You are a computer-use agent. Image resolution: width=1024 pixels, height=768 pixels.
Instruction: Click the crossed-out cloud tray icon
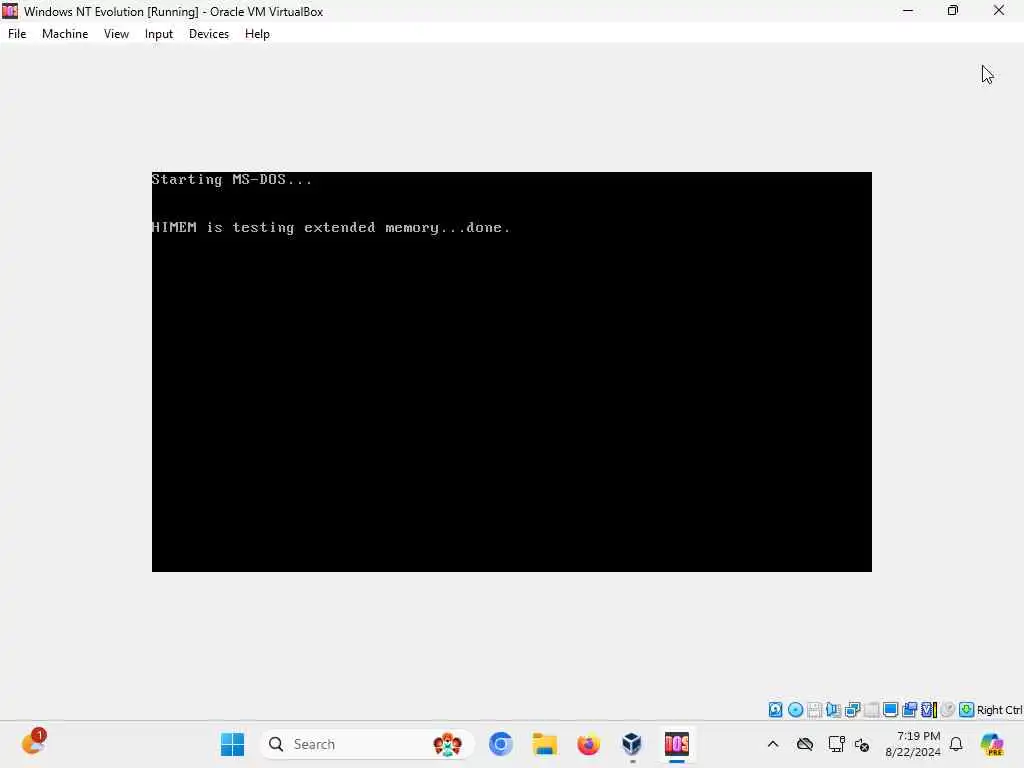point(805,744)
